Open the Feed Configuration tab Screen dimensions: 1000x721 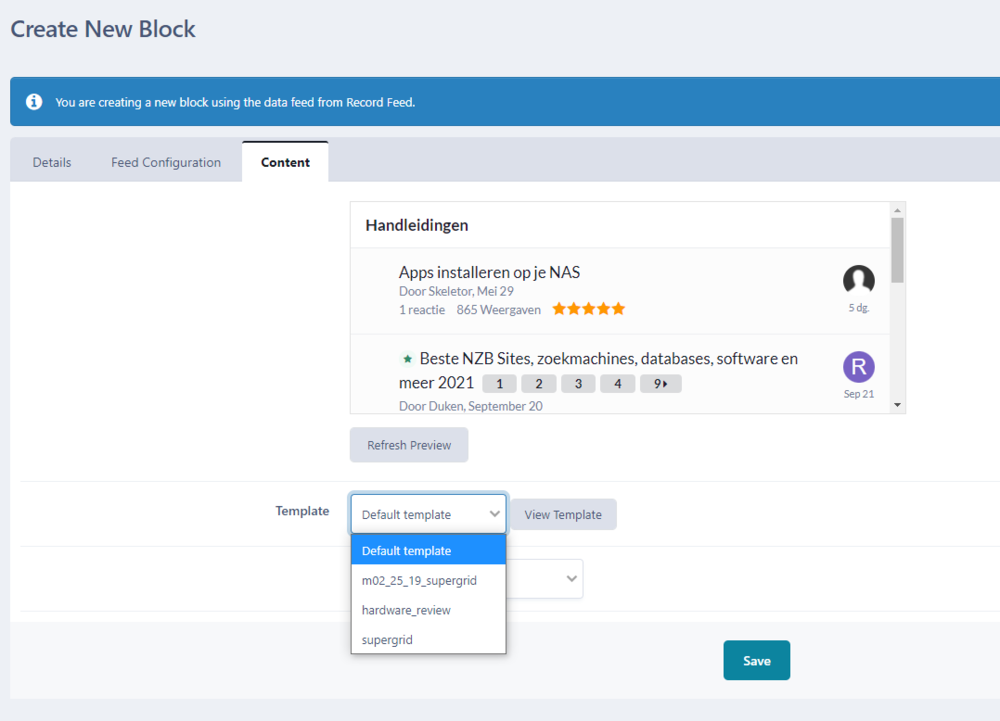166,162
